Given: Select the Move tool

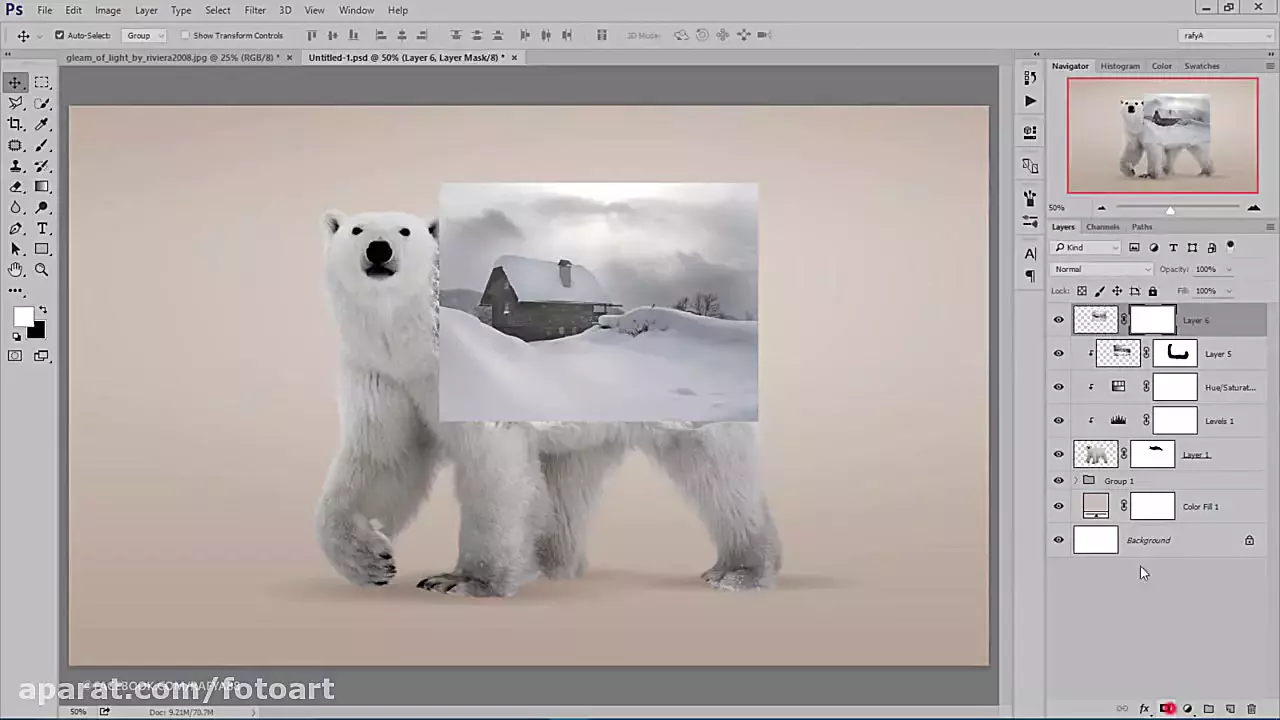Looking at the screenshot, I should tap(16, 83).
